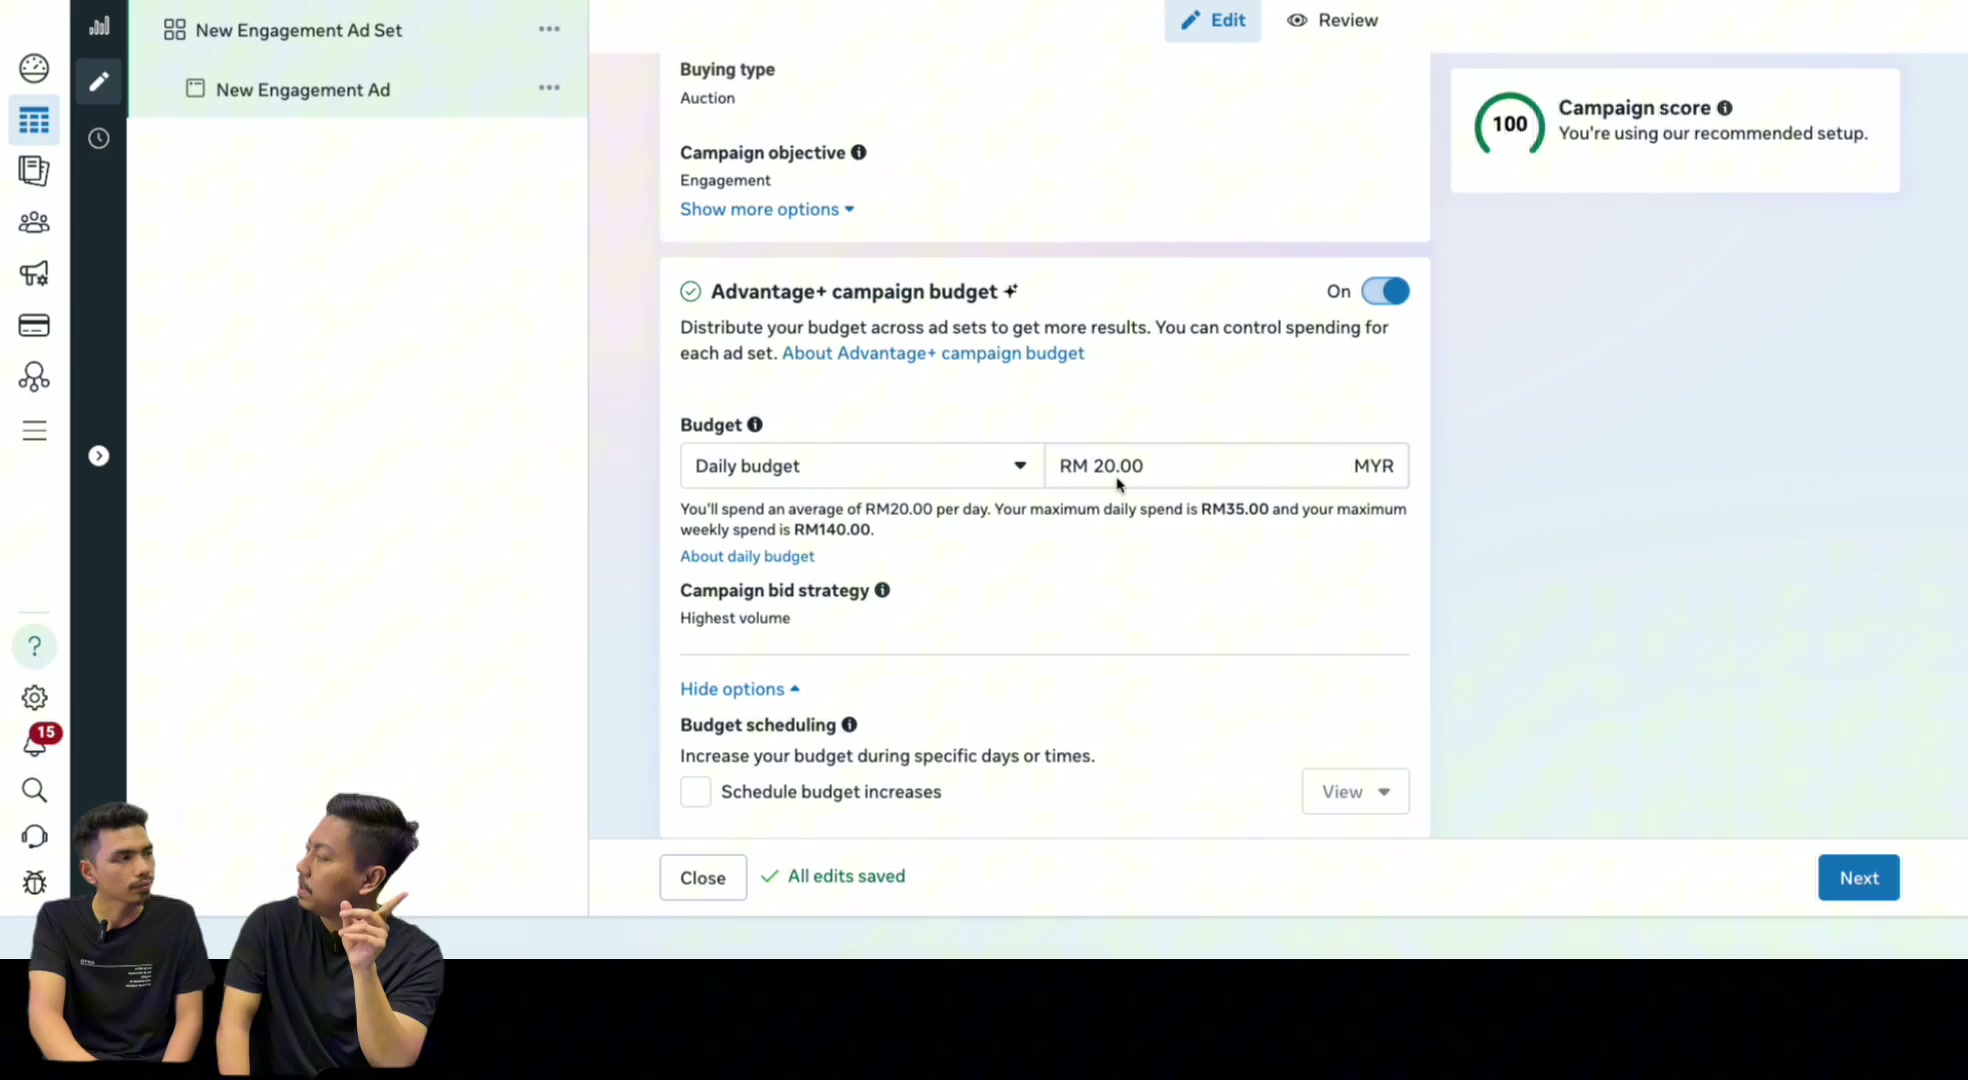
Task: Open the Partners network icon in sidebar
Action: pos(34,377)
